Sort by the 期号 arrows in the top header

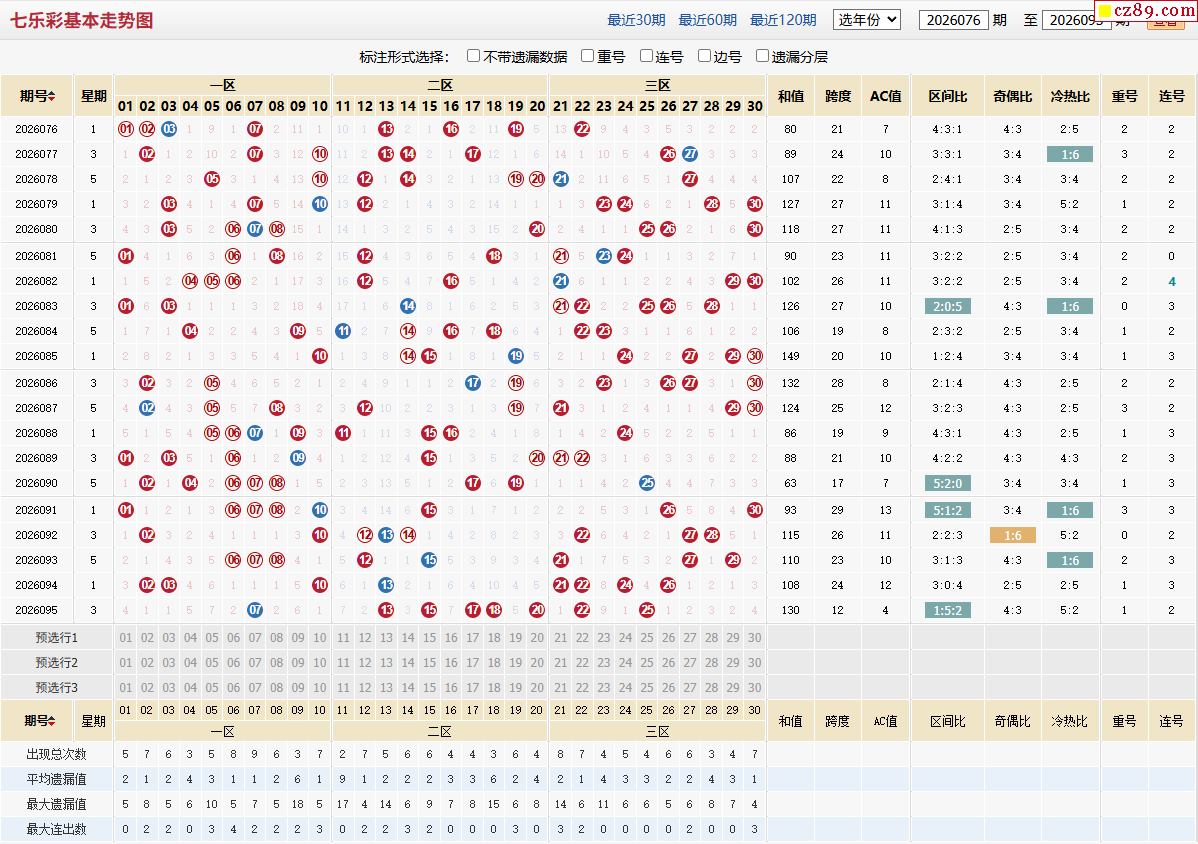51,96
